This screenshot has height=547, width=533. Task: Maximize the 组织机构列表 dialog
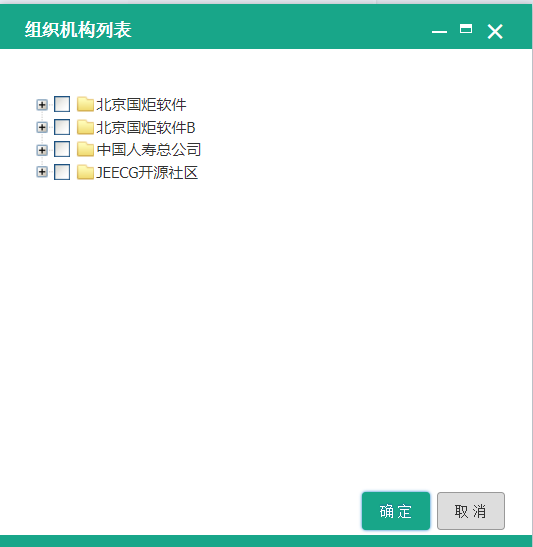click(466, 29)
